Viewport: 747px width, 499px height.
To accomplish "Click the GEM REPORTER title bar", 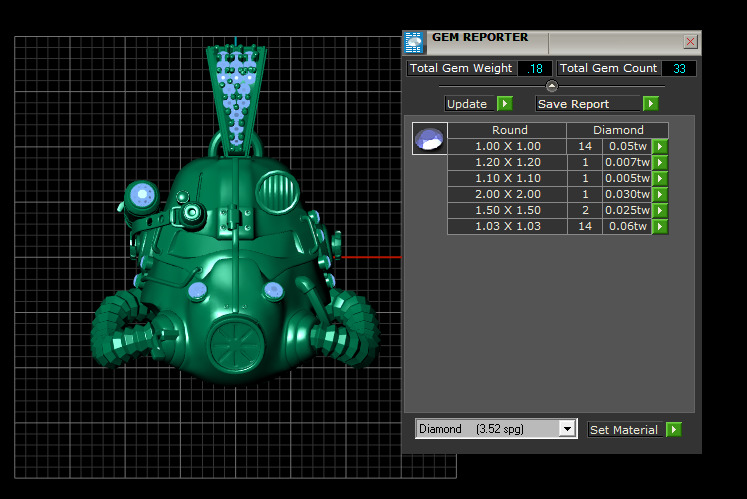I will [x=553, y=43].
